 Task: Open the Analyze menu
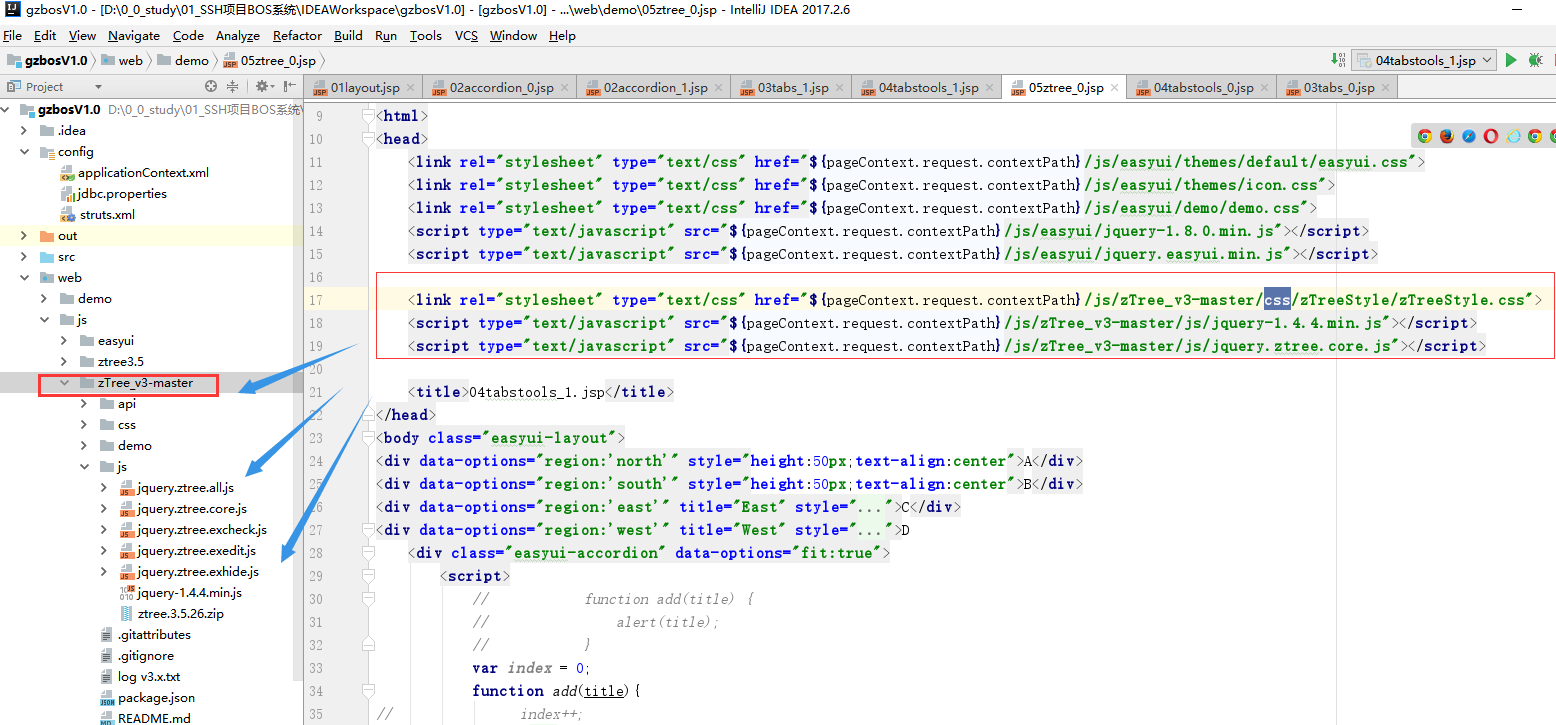pyautogui.click(x=238, y=35)
